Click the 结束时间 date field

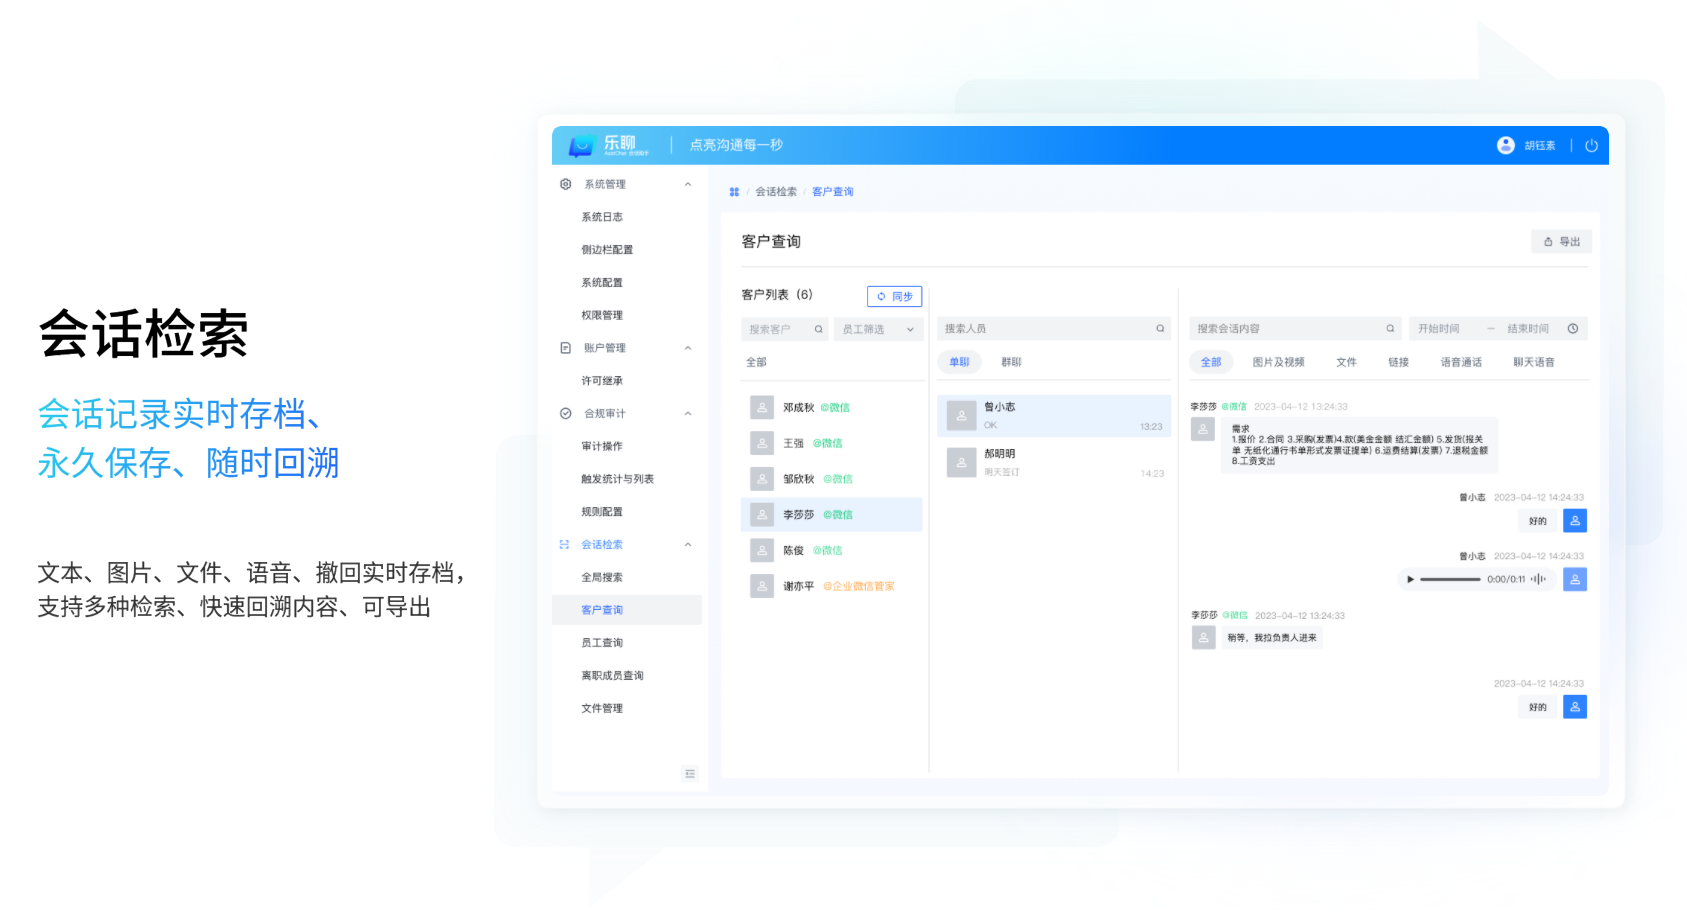coord(1528,328)
